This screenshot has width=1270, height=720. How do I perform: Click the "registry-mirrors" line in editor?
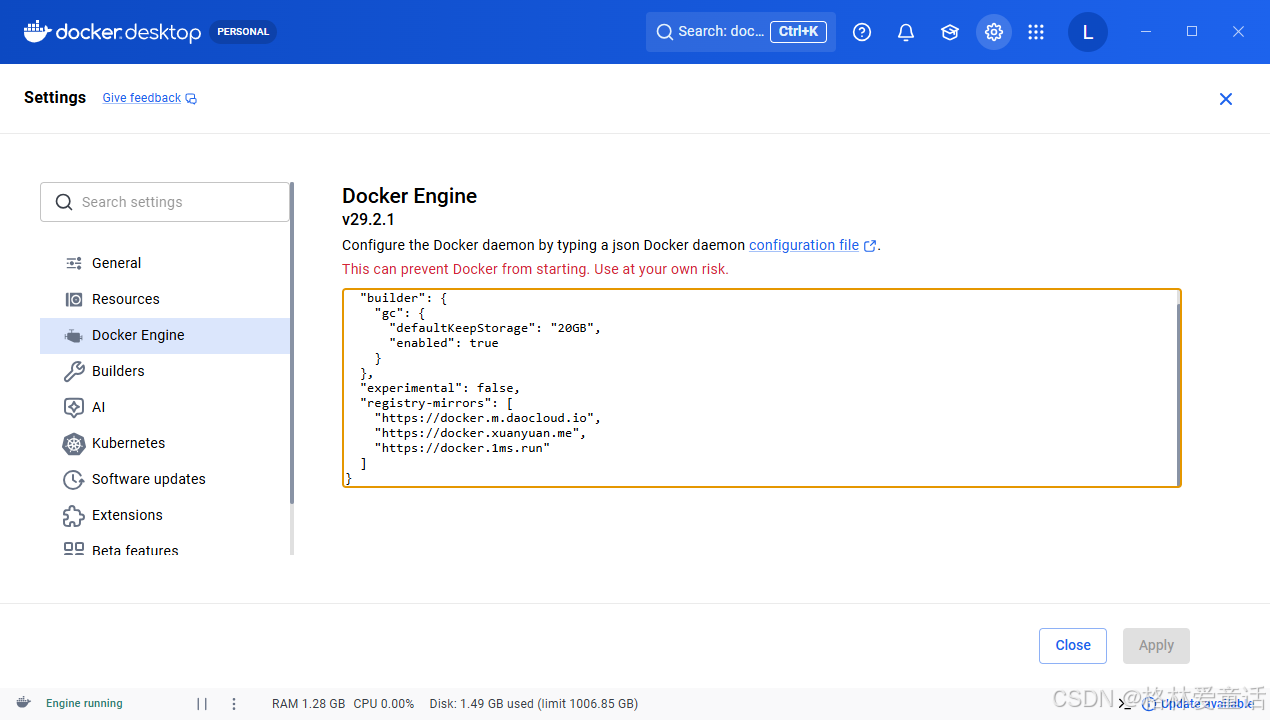pyautogui.click(x=436, y=403)
